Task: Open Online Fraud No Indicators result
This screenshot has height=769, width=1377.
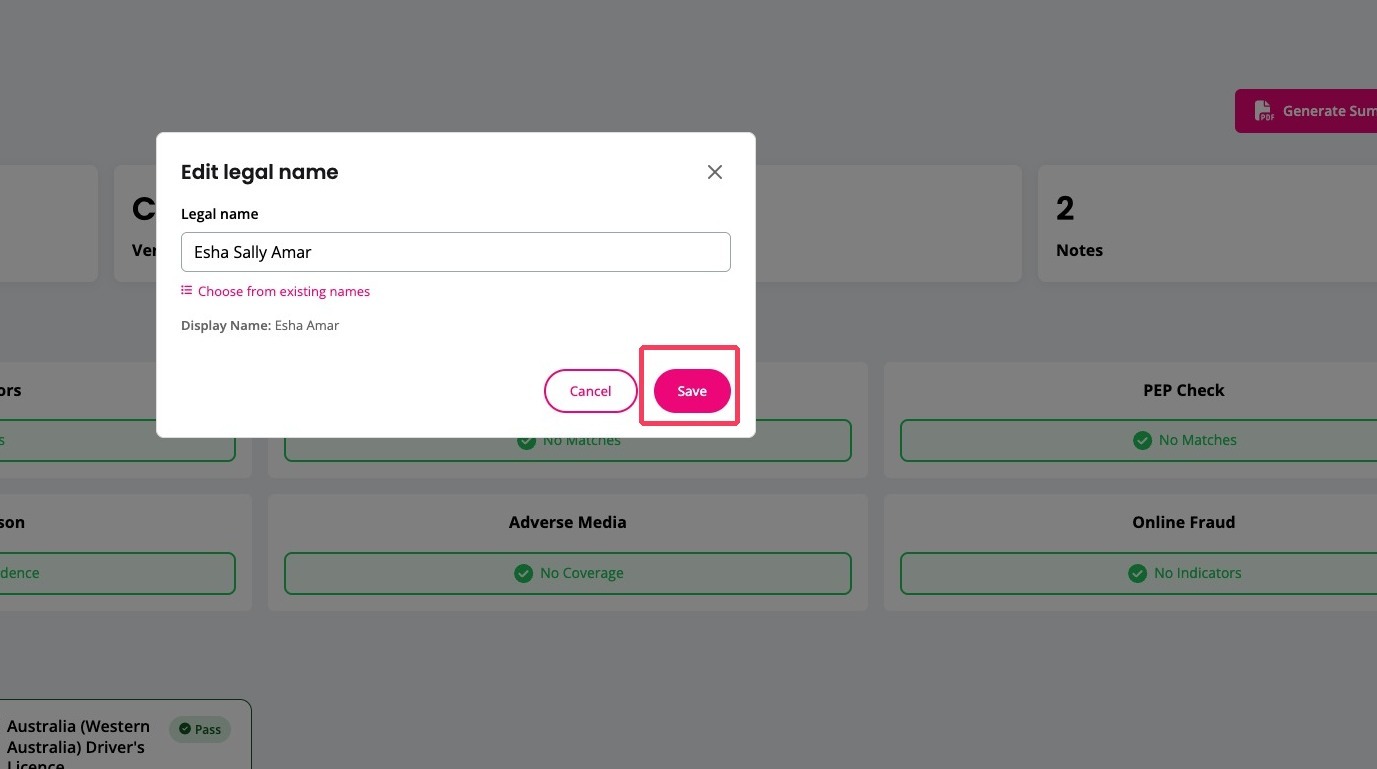Action: coord(1184,573)
